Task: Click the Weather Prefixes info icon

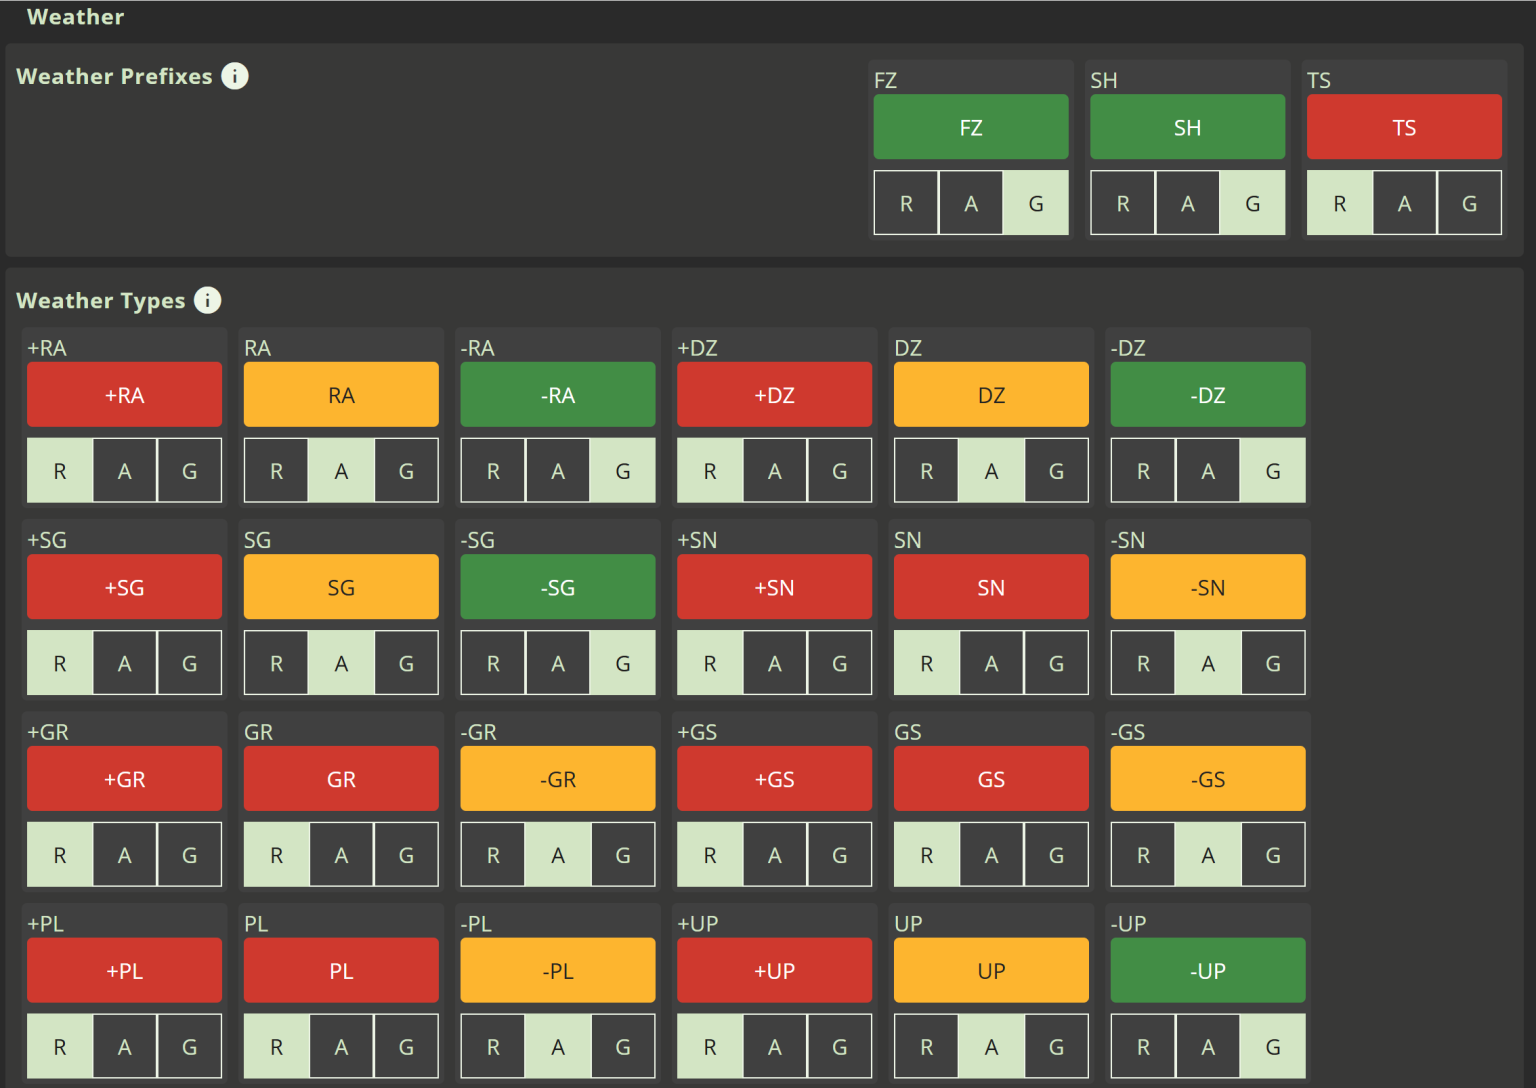Action: click(235, 76)
